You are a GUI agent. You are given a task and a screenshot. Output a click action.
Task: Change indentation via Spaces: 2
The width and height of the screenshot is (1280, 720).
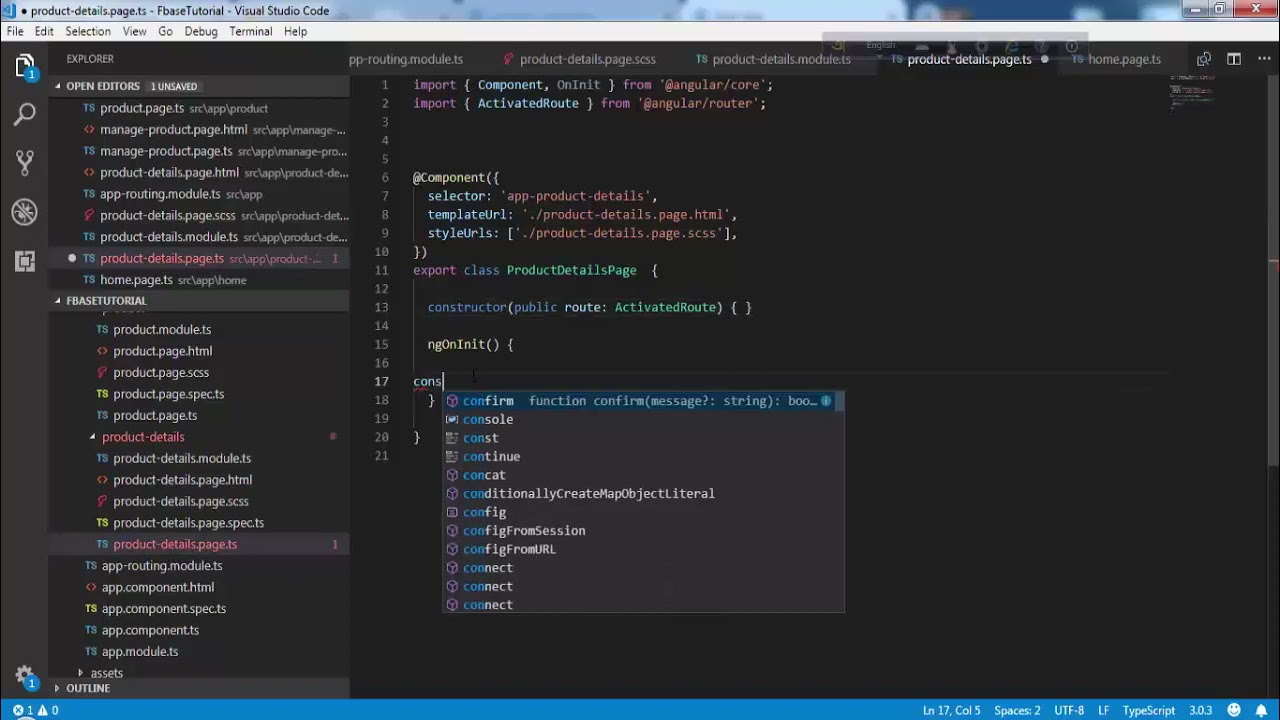(x=1017, y=710)
